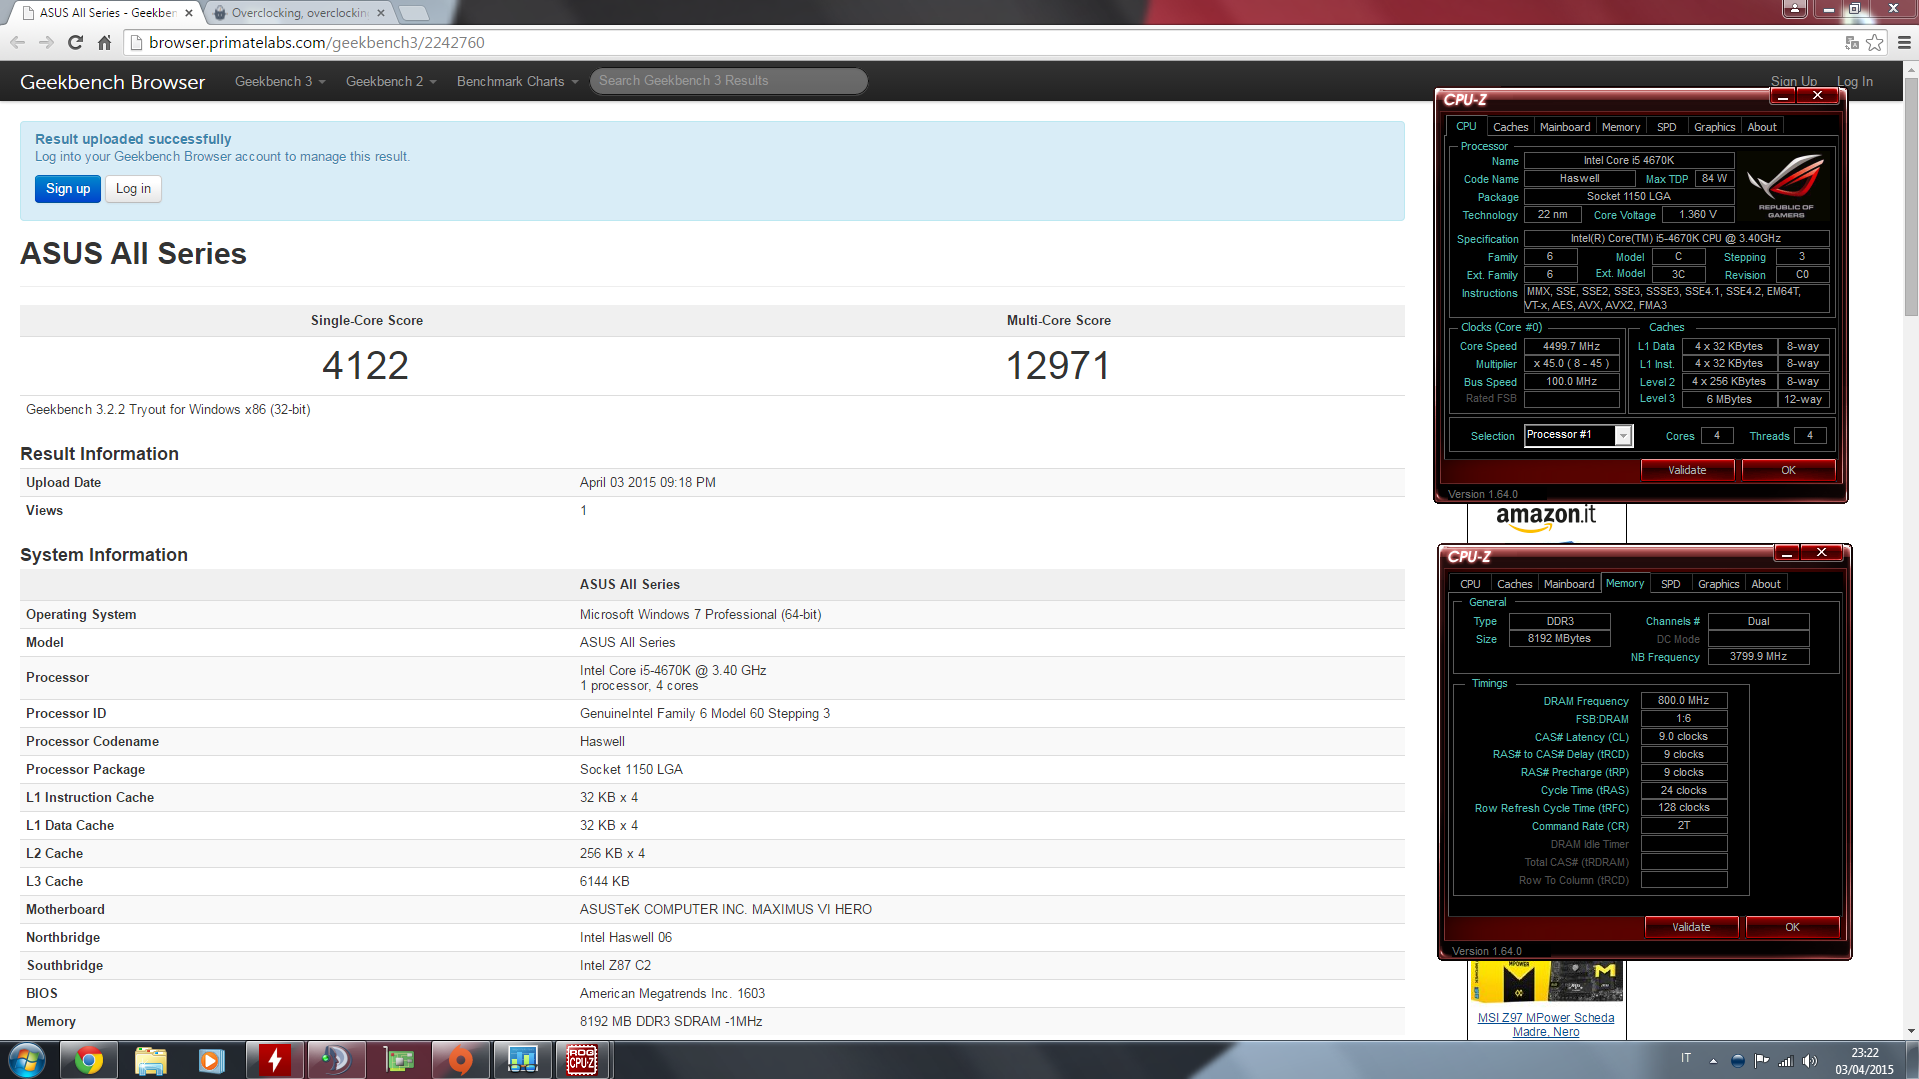Launch Windows Media Player taskbar icon
1919x1079 pixels.
(x=212, y=1060)
